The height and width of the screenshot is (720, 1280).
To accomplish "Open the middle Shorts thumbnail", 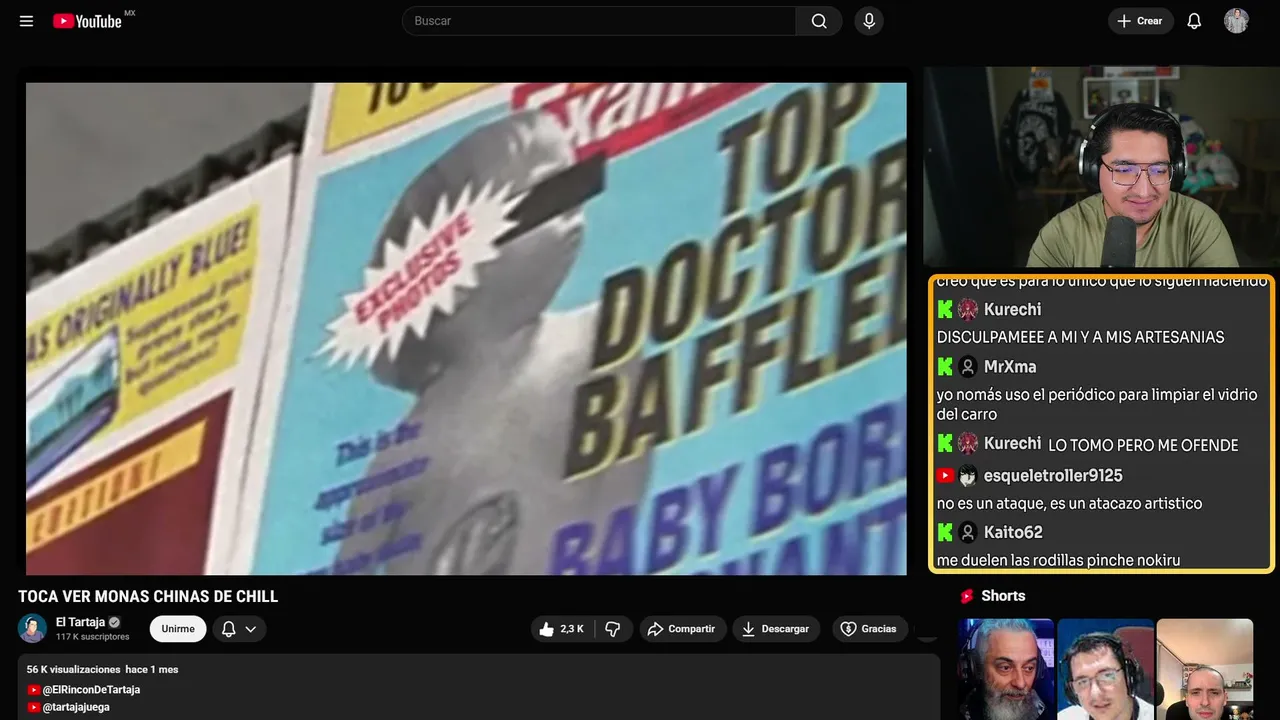I will click(1105, 669).
